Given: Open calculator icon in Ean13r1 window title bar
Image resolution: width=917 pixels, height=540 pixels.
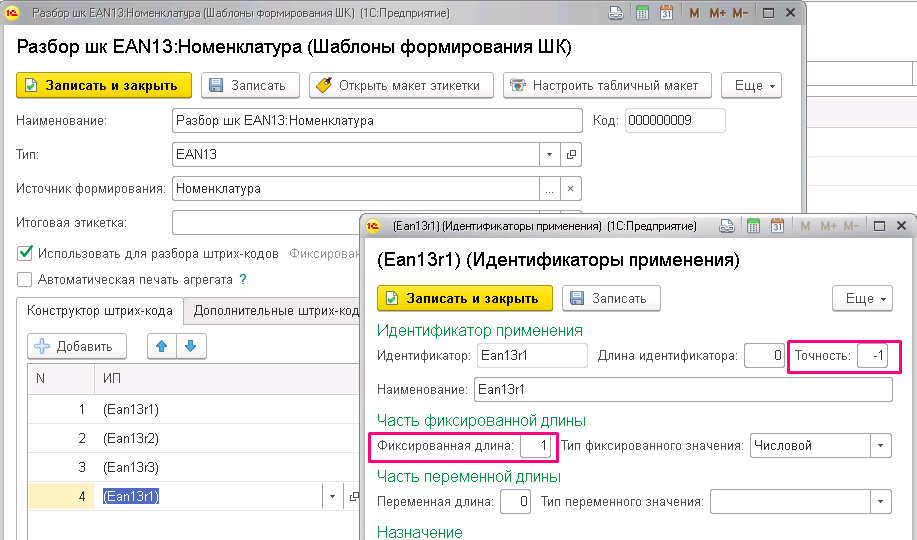Looking at the screenshot, I should click(753, 226).
